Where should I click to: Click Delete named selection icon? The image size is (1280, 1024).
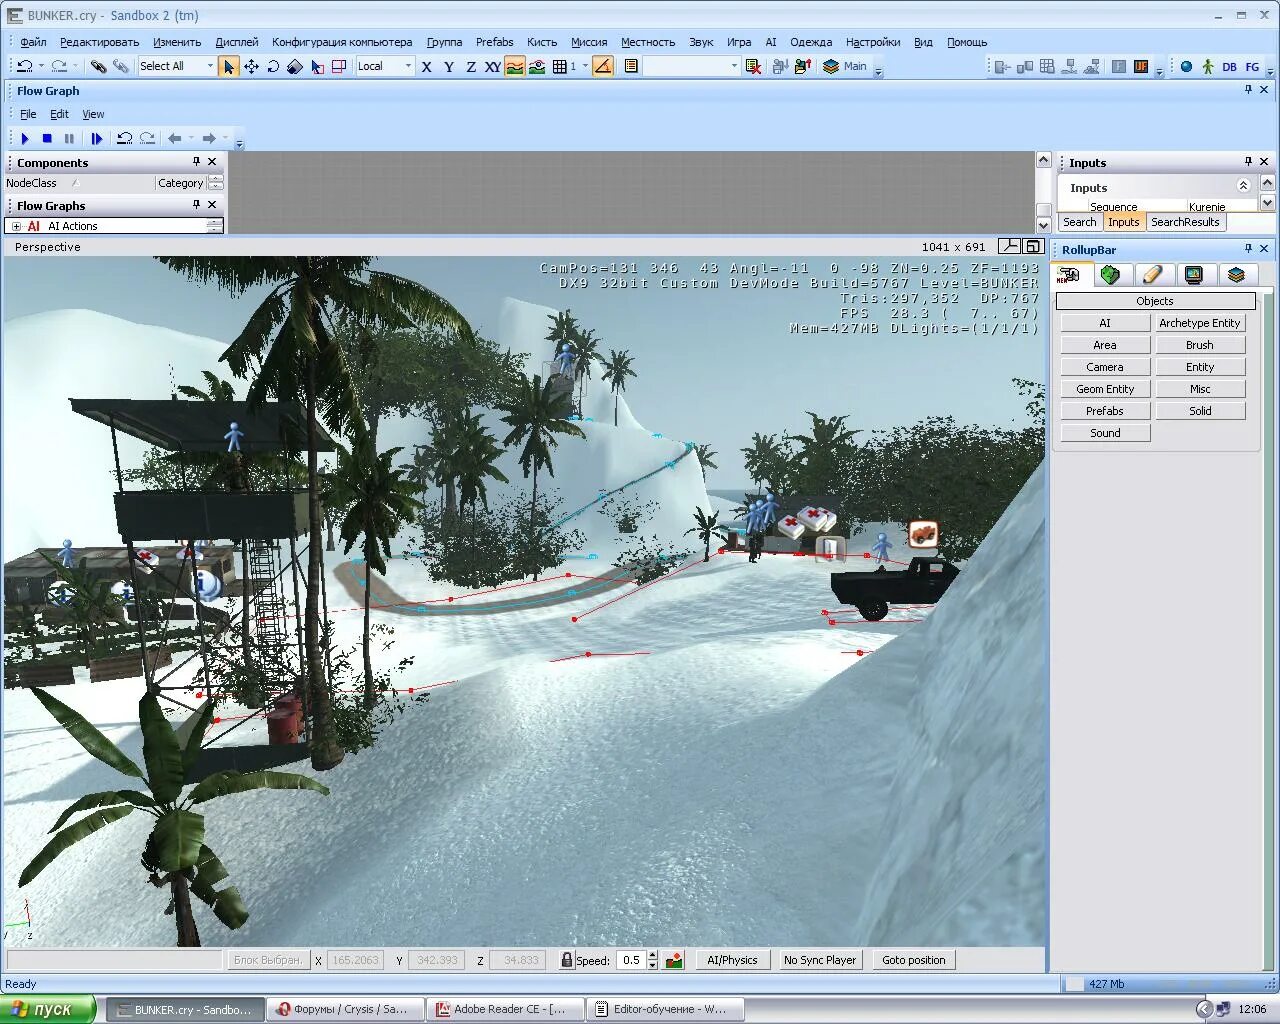(x=754, y=66)
